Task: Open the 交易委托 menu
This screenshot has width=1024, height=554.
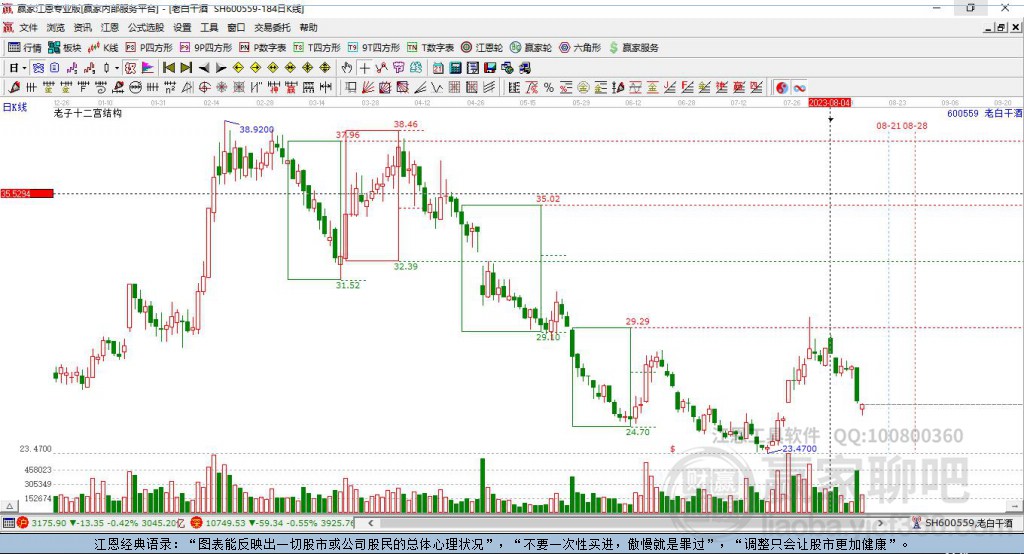Action: point(272,27)
